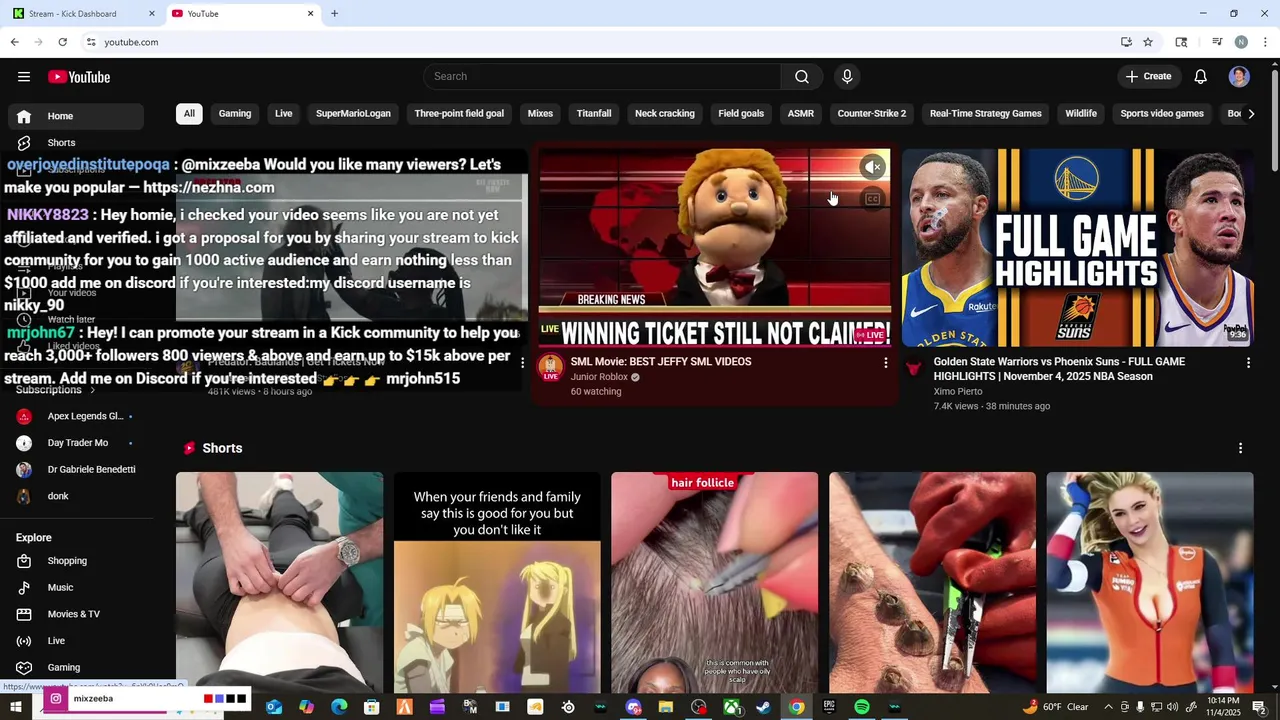Image resolution: width=1280 pixels, height=720 pixels.
Task: Open Chrome from the taskbar
Action: [x=796, y=707]
